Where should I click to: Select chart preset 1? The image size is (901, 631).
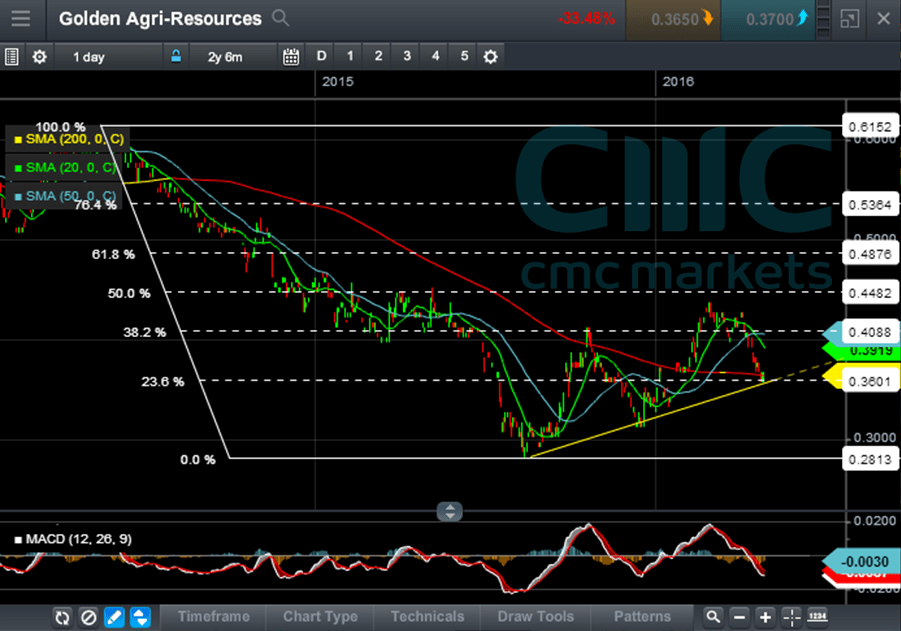point(350,56)
